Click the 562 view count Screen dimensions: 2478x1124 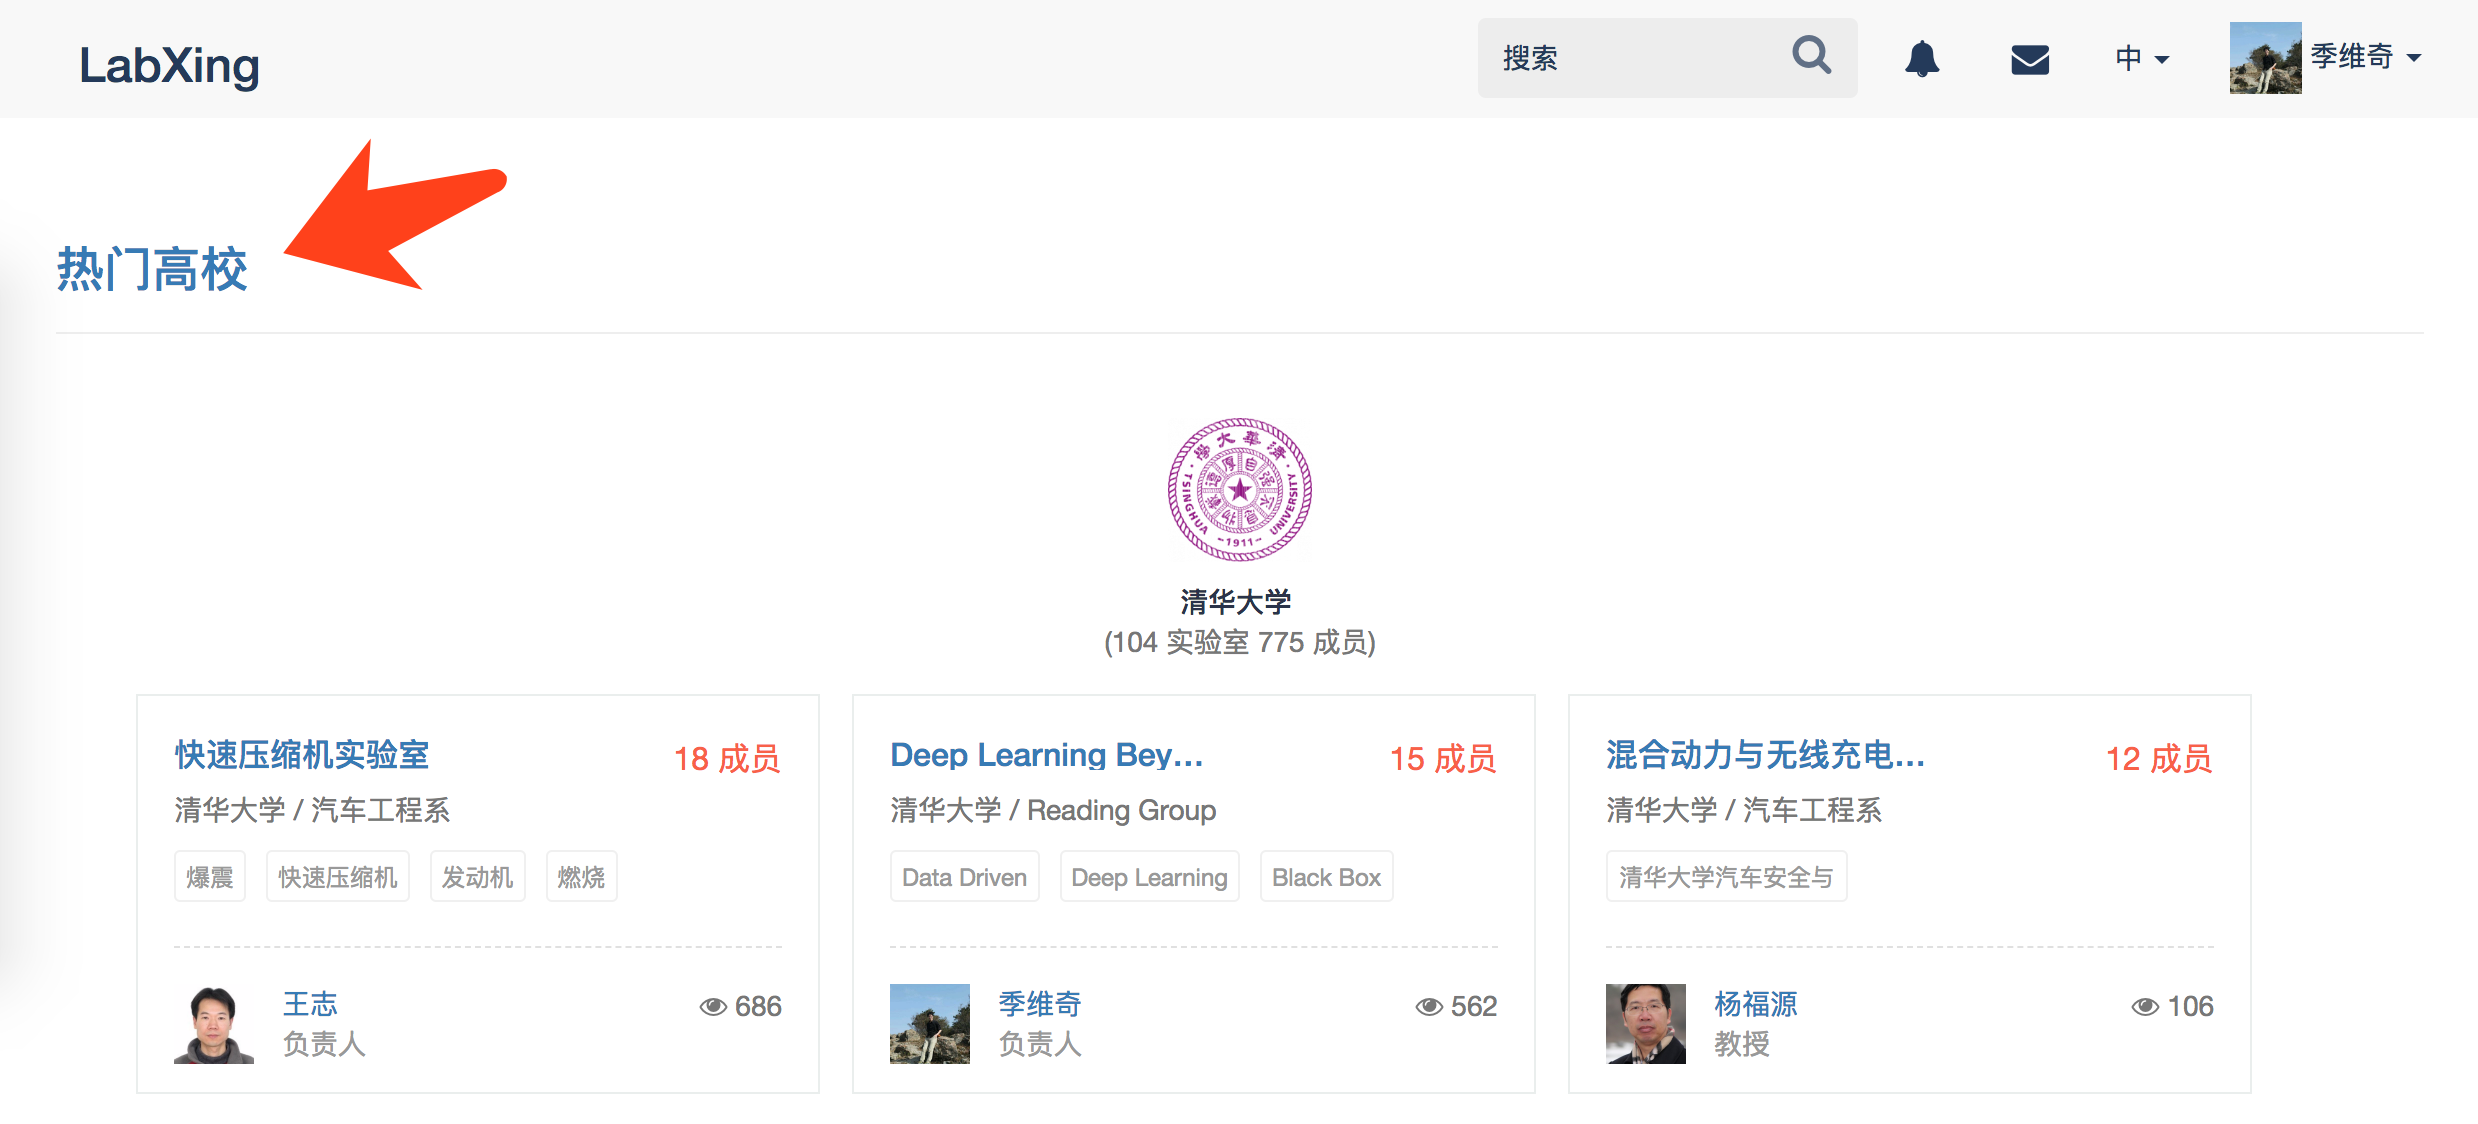click(1474, 1006)
